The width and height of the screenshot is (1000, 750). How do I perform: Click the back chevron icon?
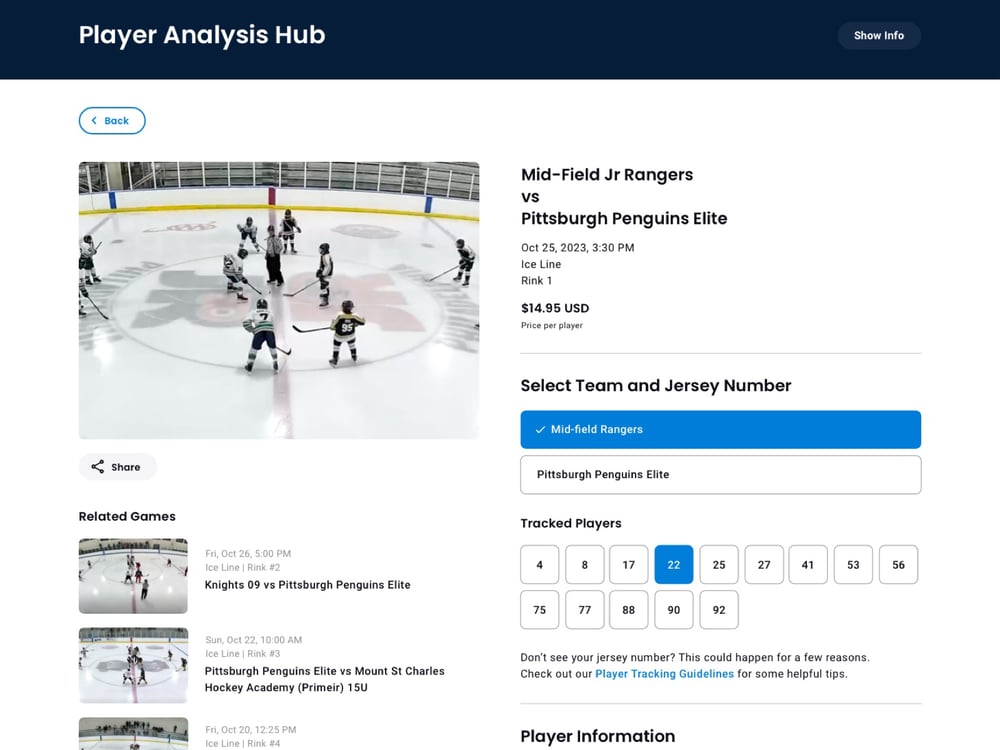coord(94,121)
